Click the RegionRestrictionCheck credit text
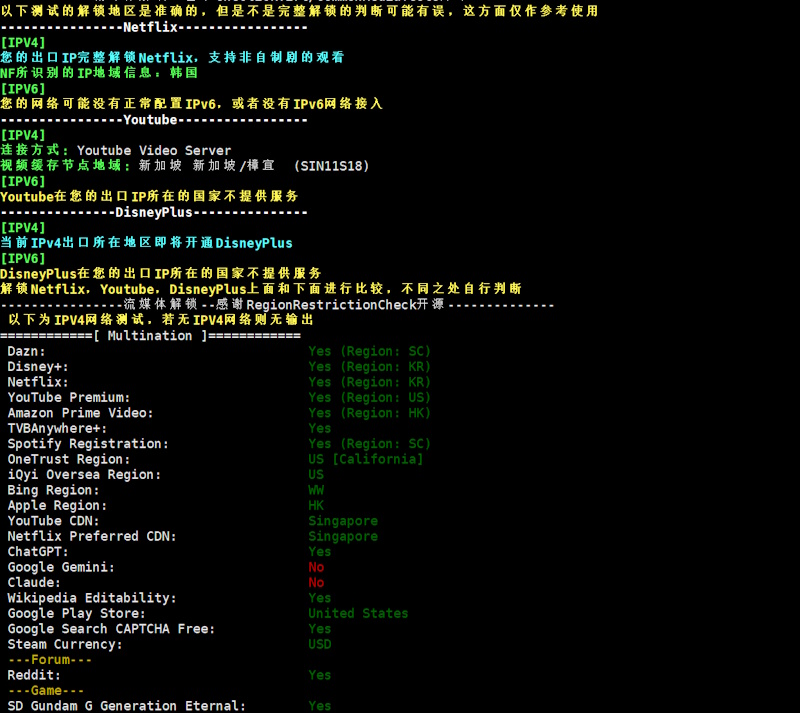Viewport: 800px width, 713px height. (x=330, y=305)
